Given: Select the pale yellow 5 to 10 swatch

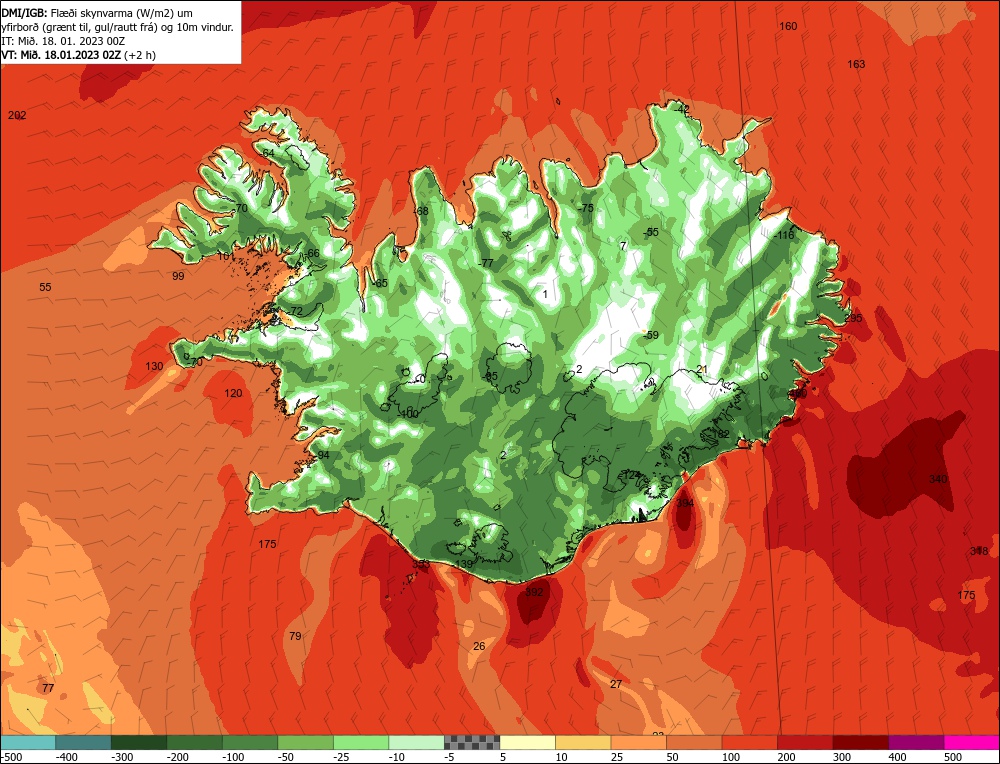Looking at the screenshot, I should (527, 742).
